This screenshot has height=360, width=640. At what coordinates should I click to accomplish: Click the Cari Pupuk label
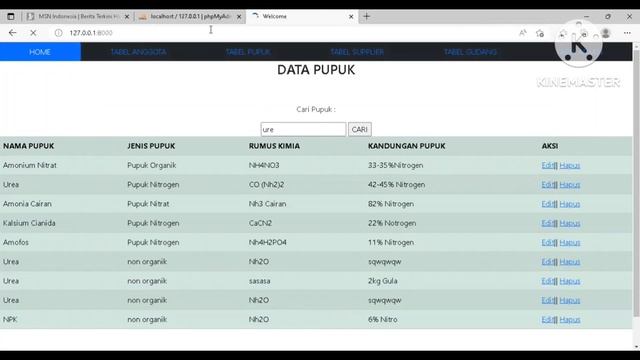[x=316, y=109]
